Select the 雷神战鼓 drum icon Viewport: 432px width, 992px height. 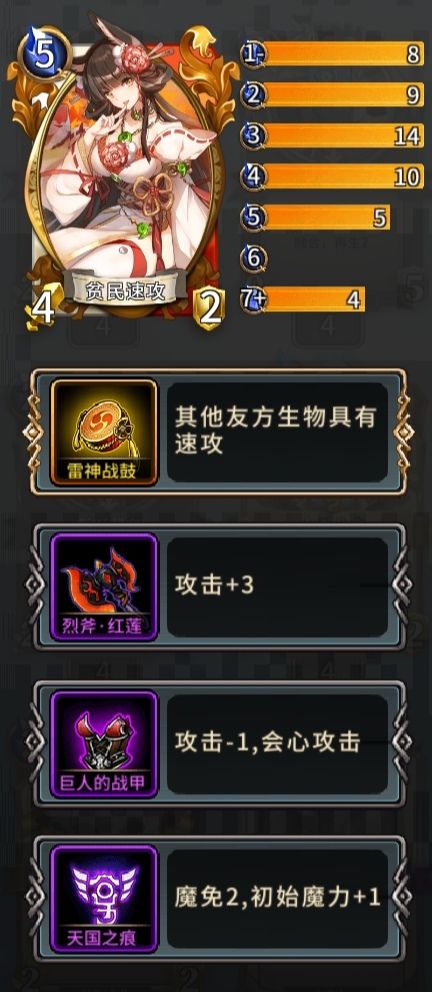click(x=104, y=432)
